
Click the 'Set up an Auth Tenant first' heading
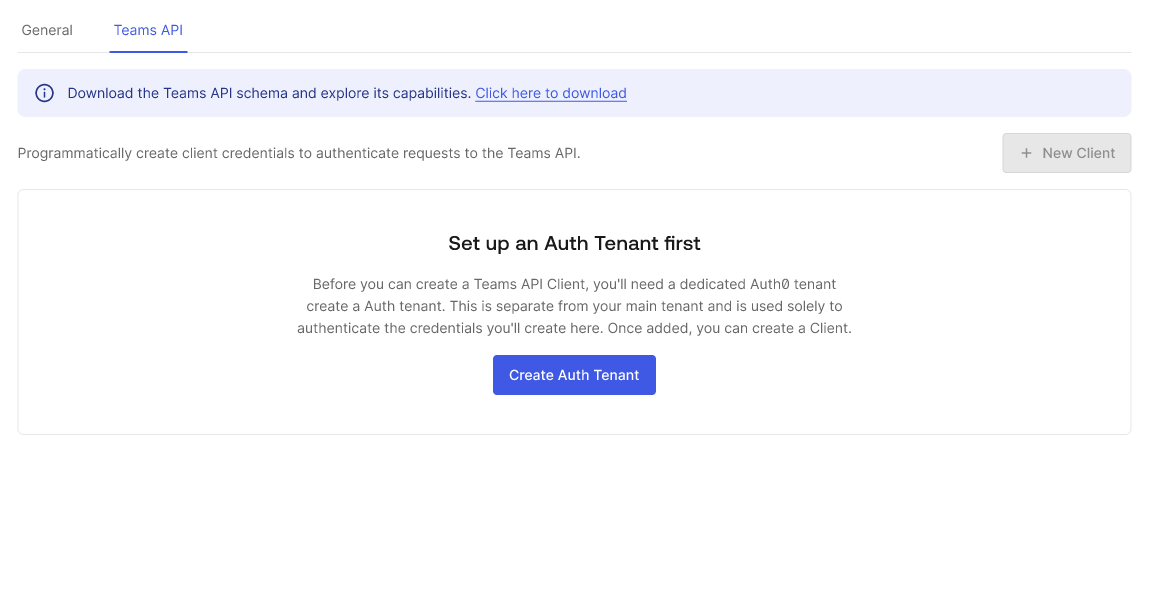574,243
